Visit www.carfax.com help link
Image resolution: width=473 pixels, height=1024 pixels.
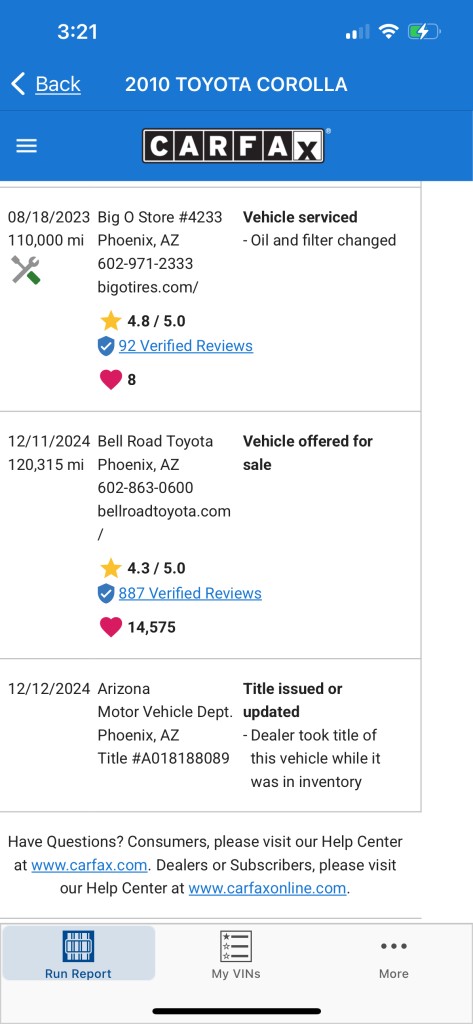tap(89, 865)
